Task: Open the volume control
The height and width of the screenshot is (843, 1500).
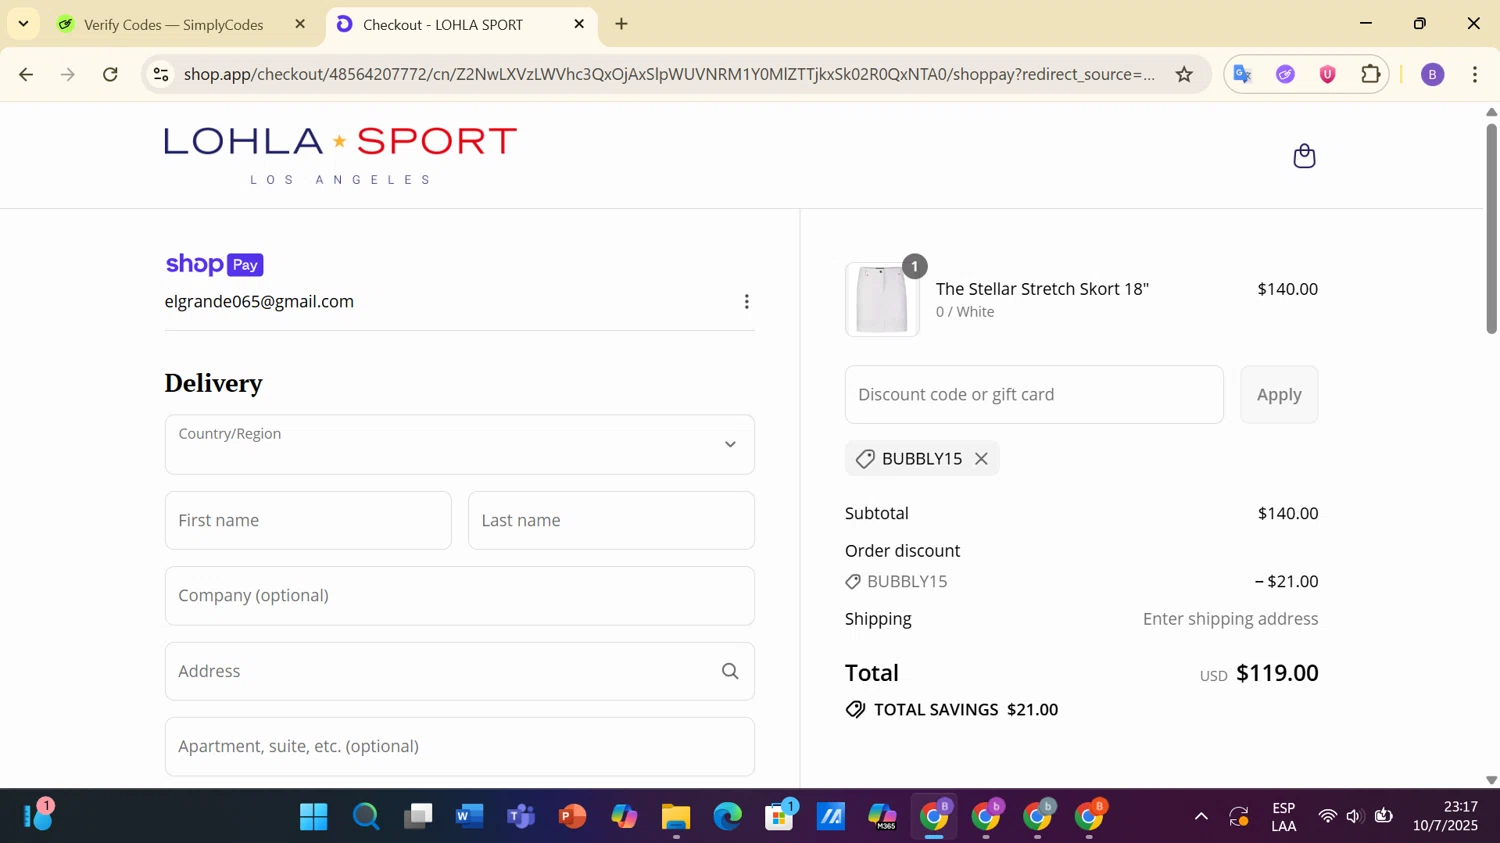Action: [1354, 817]
